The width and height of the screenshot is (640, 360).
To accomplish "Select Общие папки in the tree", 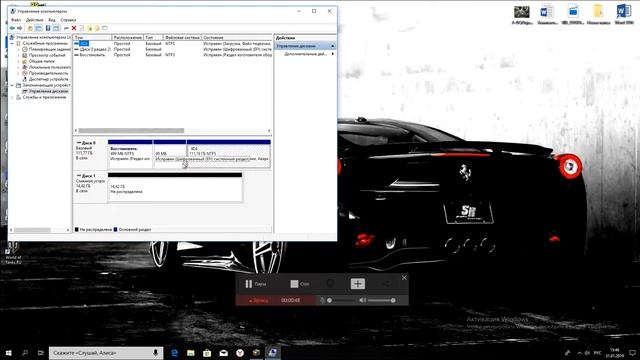I will tap(38, 61).
